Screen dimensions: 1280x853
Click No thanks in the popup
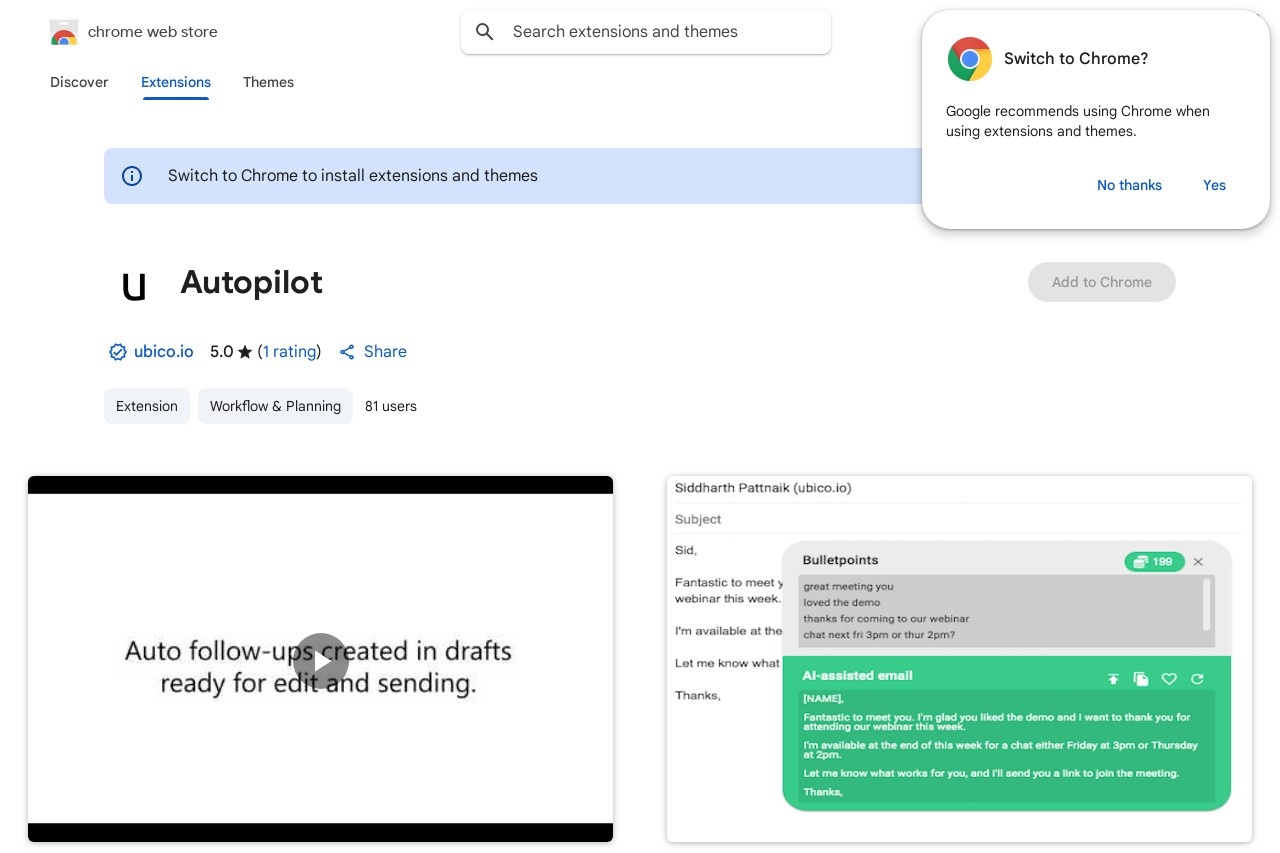[x=1129, y=185]
